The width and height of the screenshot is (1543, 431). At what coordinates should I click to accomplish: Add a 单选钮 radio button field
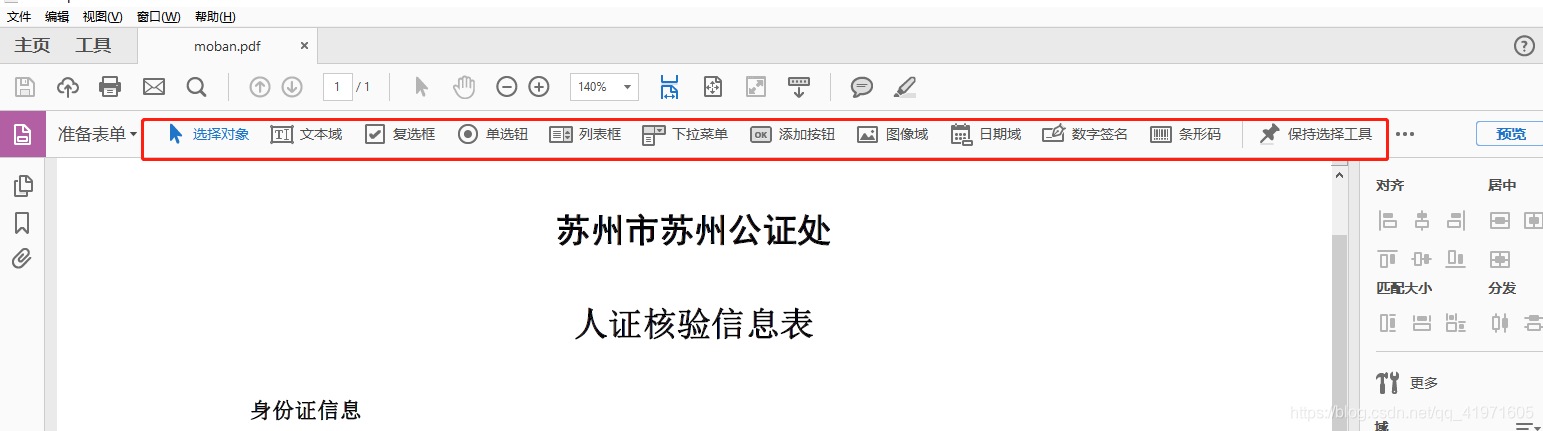(493, 134)
